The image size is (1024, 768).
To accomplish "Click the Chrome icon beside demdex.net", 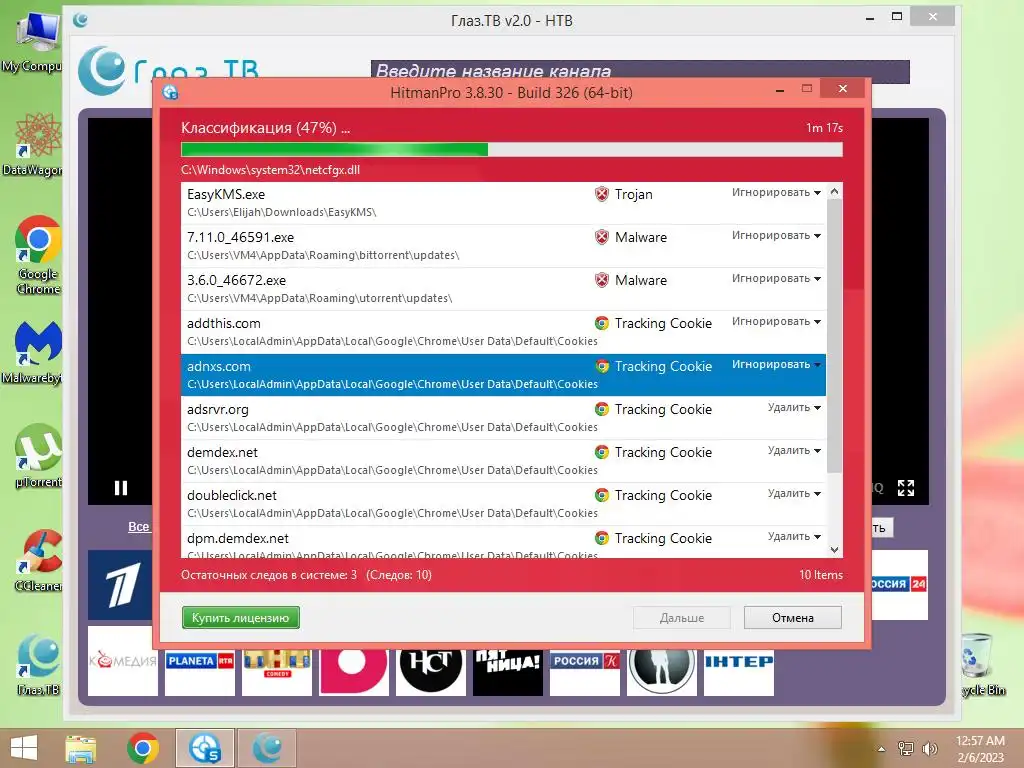I will pyautogui.click(x=601, y=453).
